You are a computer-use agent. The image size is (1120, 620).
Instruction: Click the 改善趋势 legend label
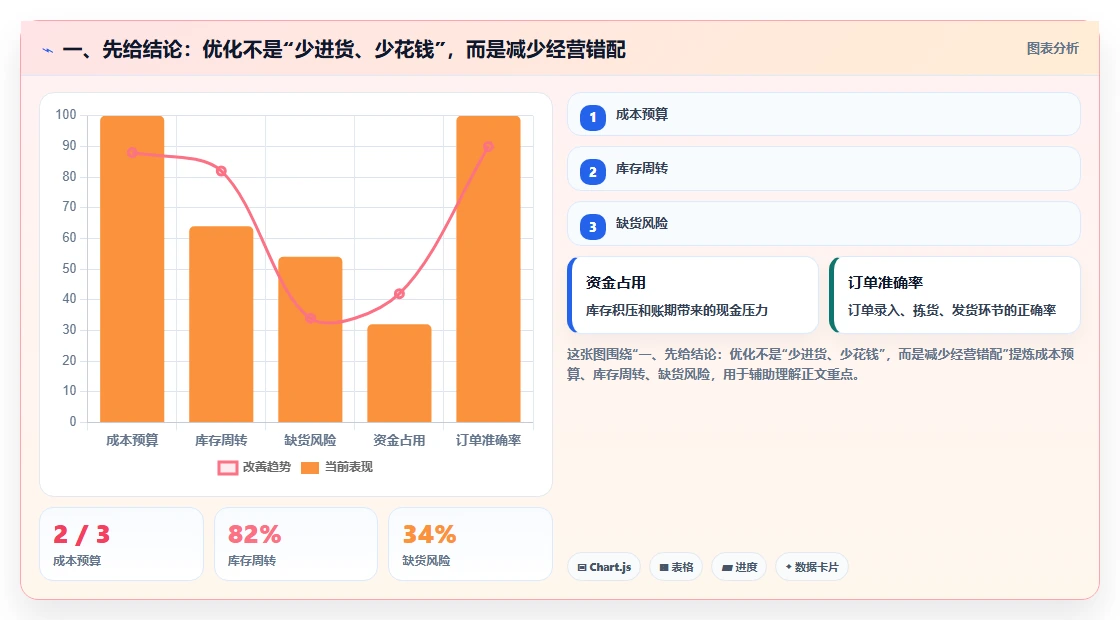(266, 467)
